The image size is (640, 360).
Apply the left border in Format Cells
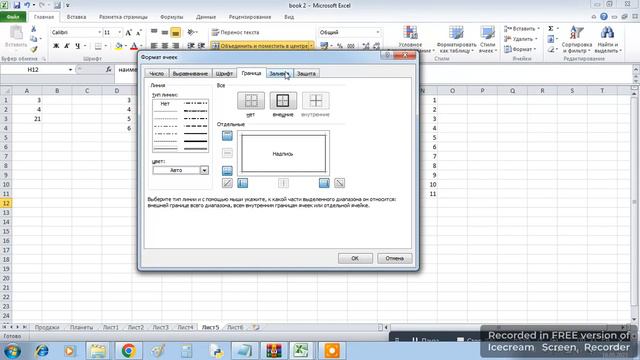coord(242,183)
